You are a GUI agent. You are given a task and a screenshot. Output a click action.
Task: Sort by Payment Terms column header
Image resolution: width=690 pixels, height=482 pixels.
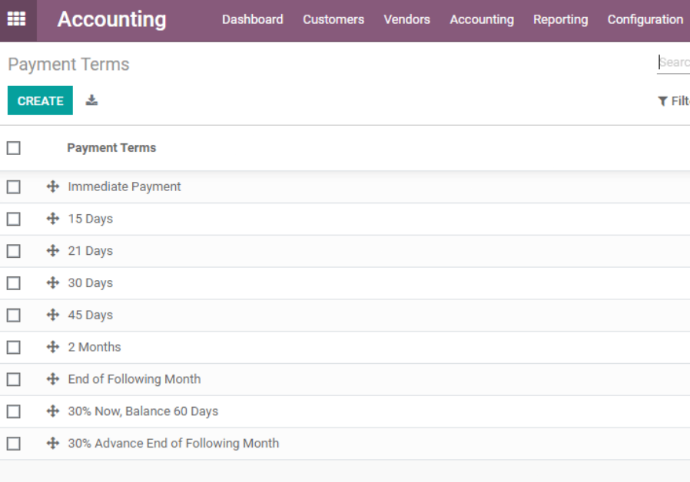[111, 148]
